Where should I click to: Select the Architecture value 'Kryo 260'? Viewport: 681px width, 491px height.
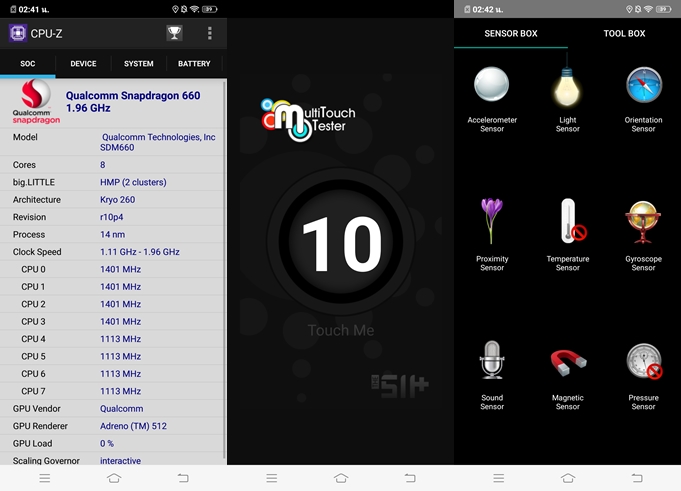117,200
